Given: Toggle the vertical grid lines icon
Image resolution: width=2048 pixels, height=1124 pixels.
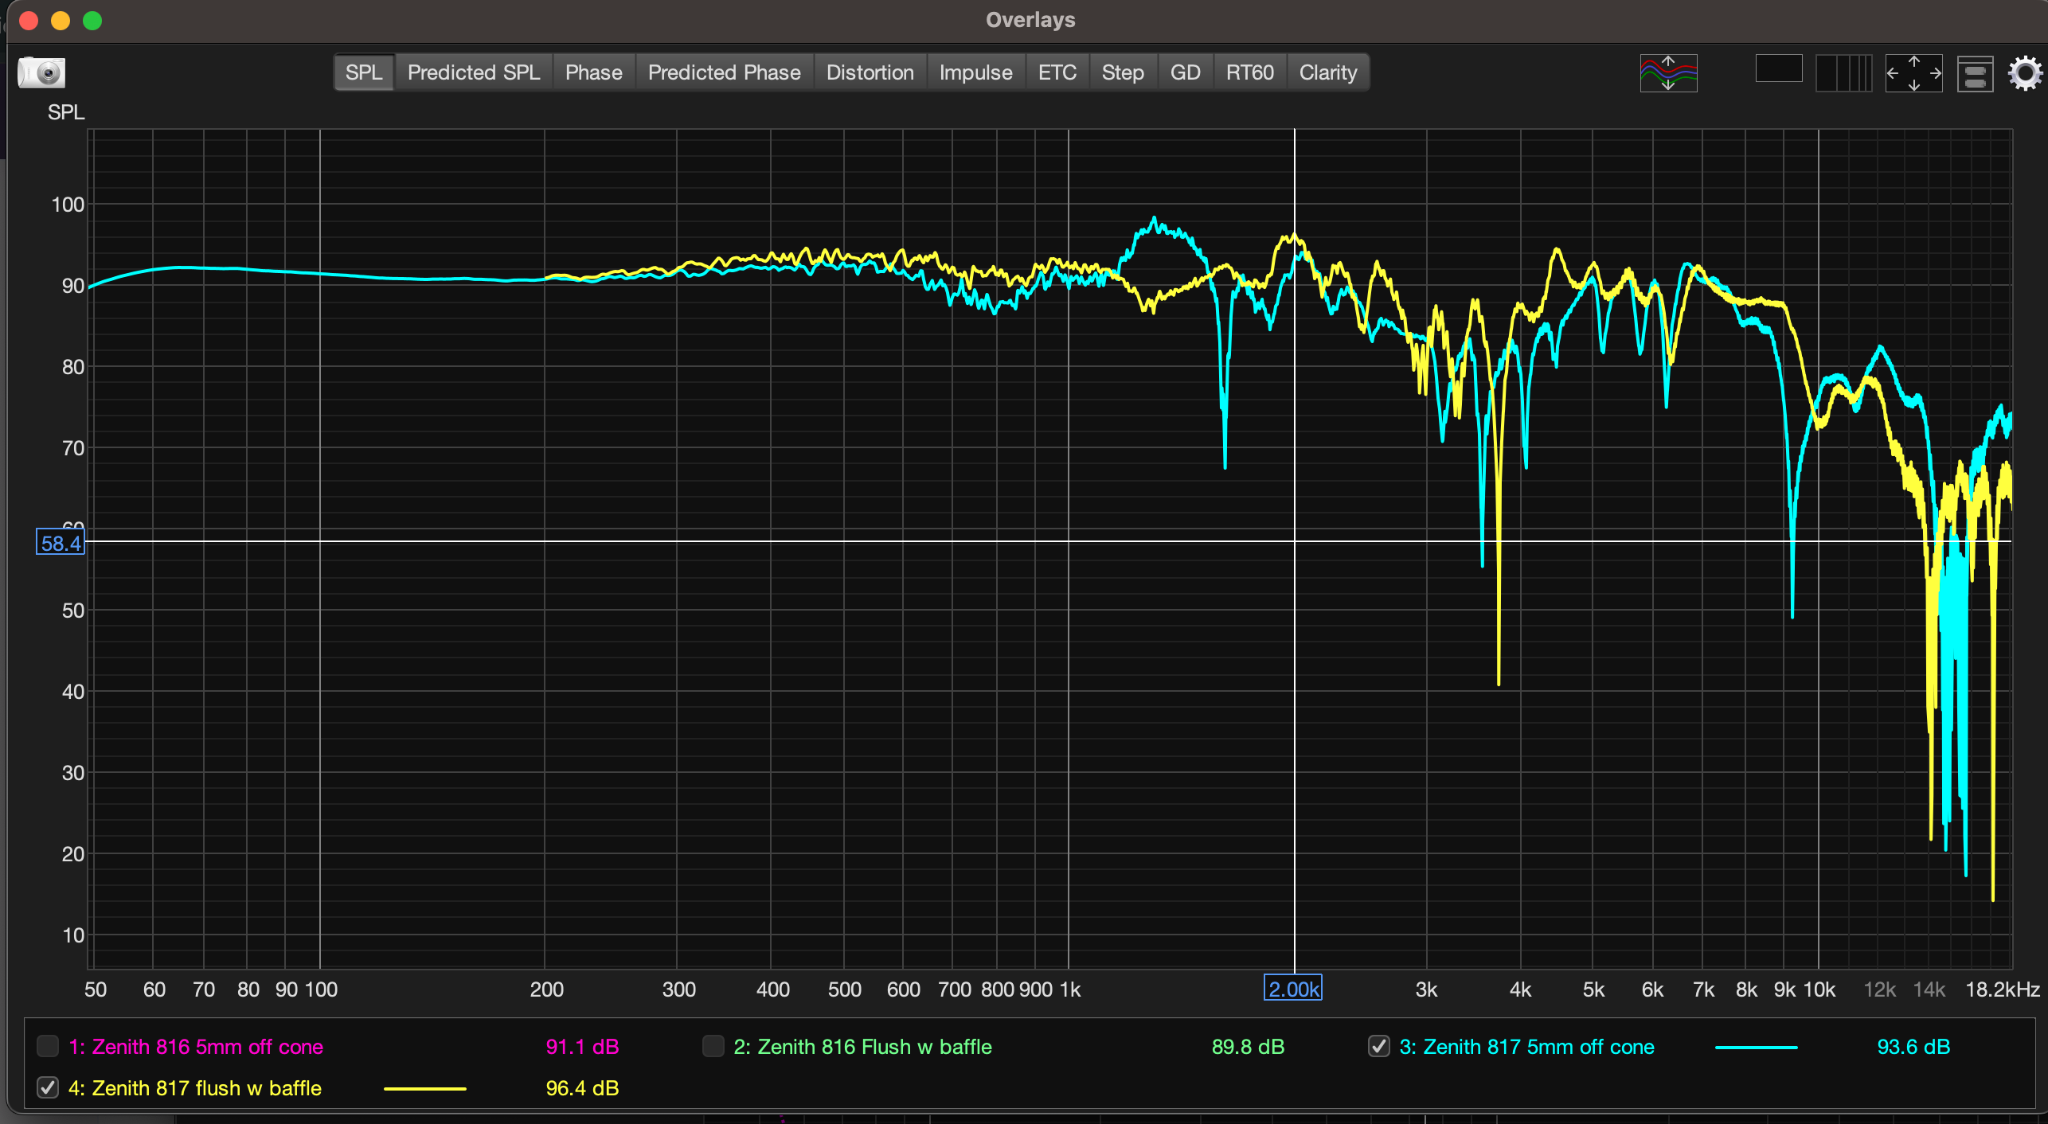Looking at the screenshot, I should pos(1843,73).
